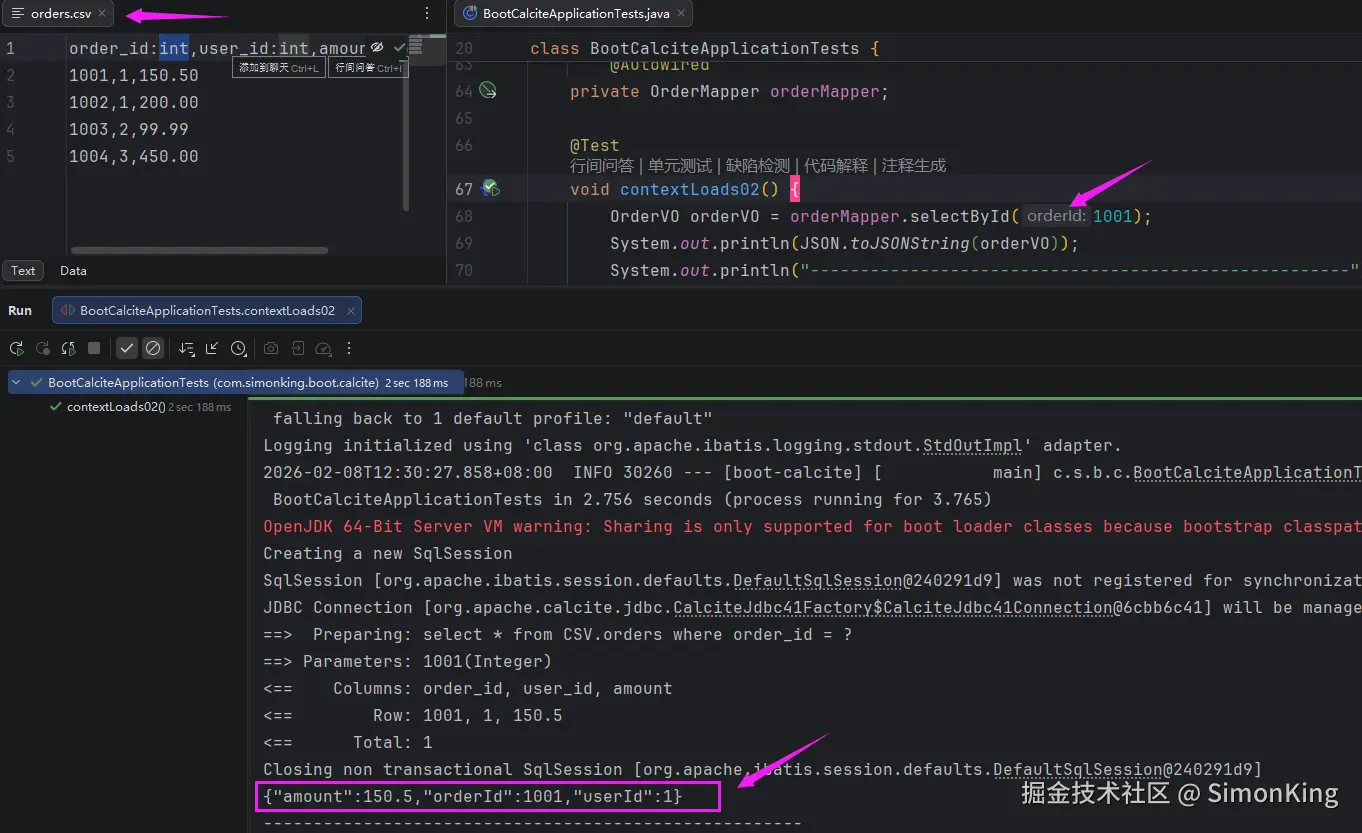Viewport: 1362px width, 833px height.
Task: Click the 添加到聊天 button
Action: (x=278, y=68)
